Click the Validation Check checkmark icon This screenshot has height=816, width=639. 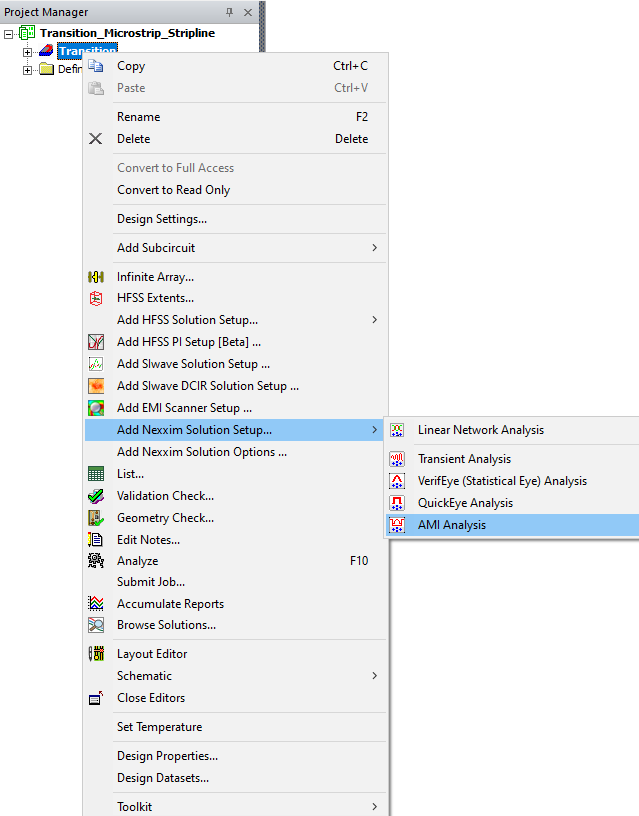coord(96,496)
